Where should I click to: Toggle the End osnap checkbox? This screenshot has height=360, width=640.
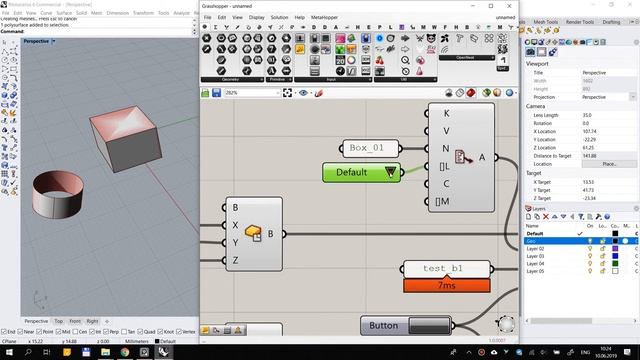[4, 332]
